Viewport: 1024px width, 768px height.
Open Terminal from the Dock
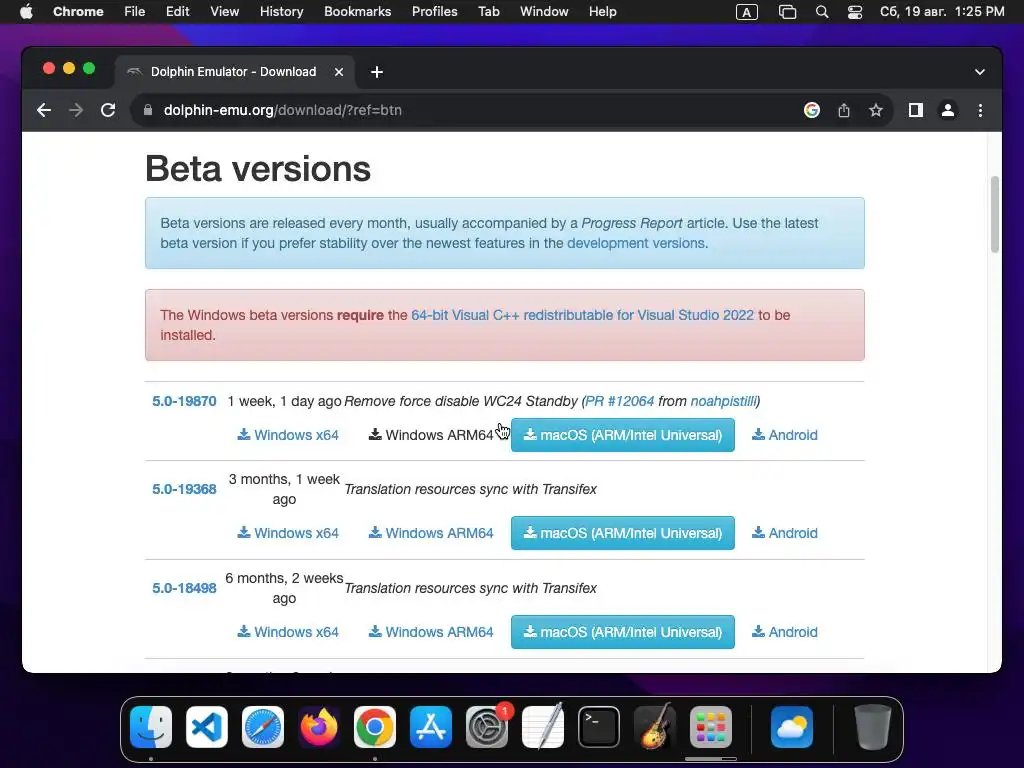pos(599,727)
